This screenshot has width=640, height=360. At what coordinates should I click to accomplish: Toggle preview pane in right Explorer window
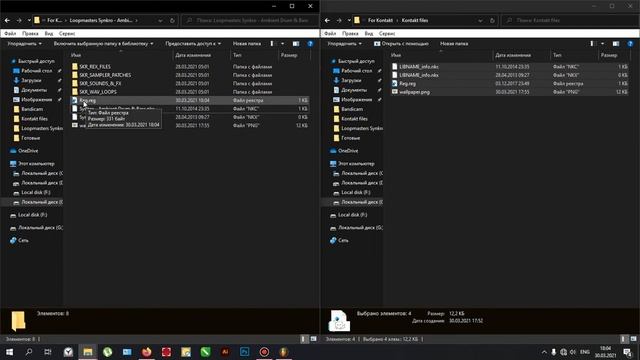(616, 44)
